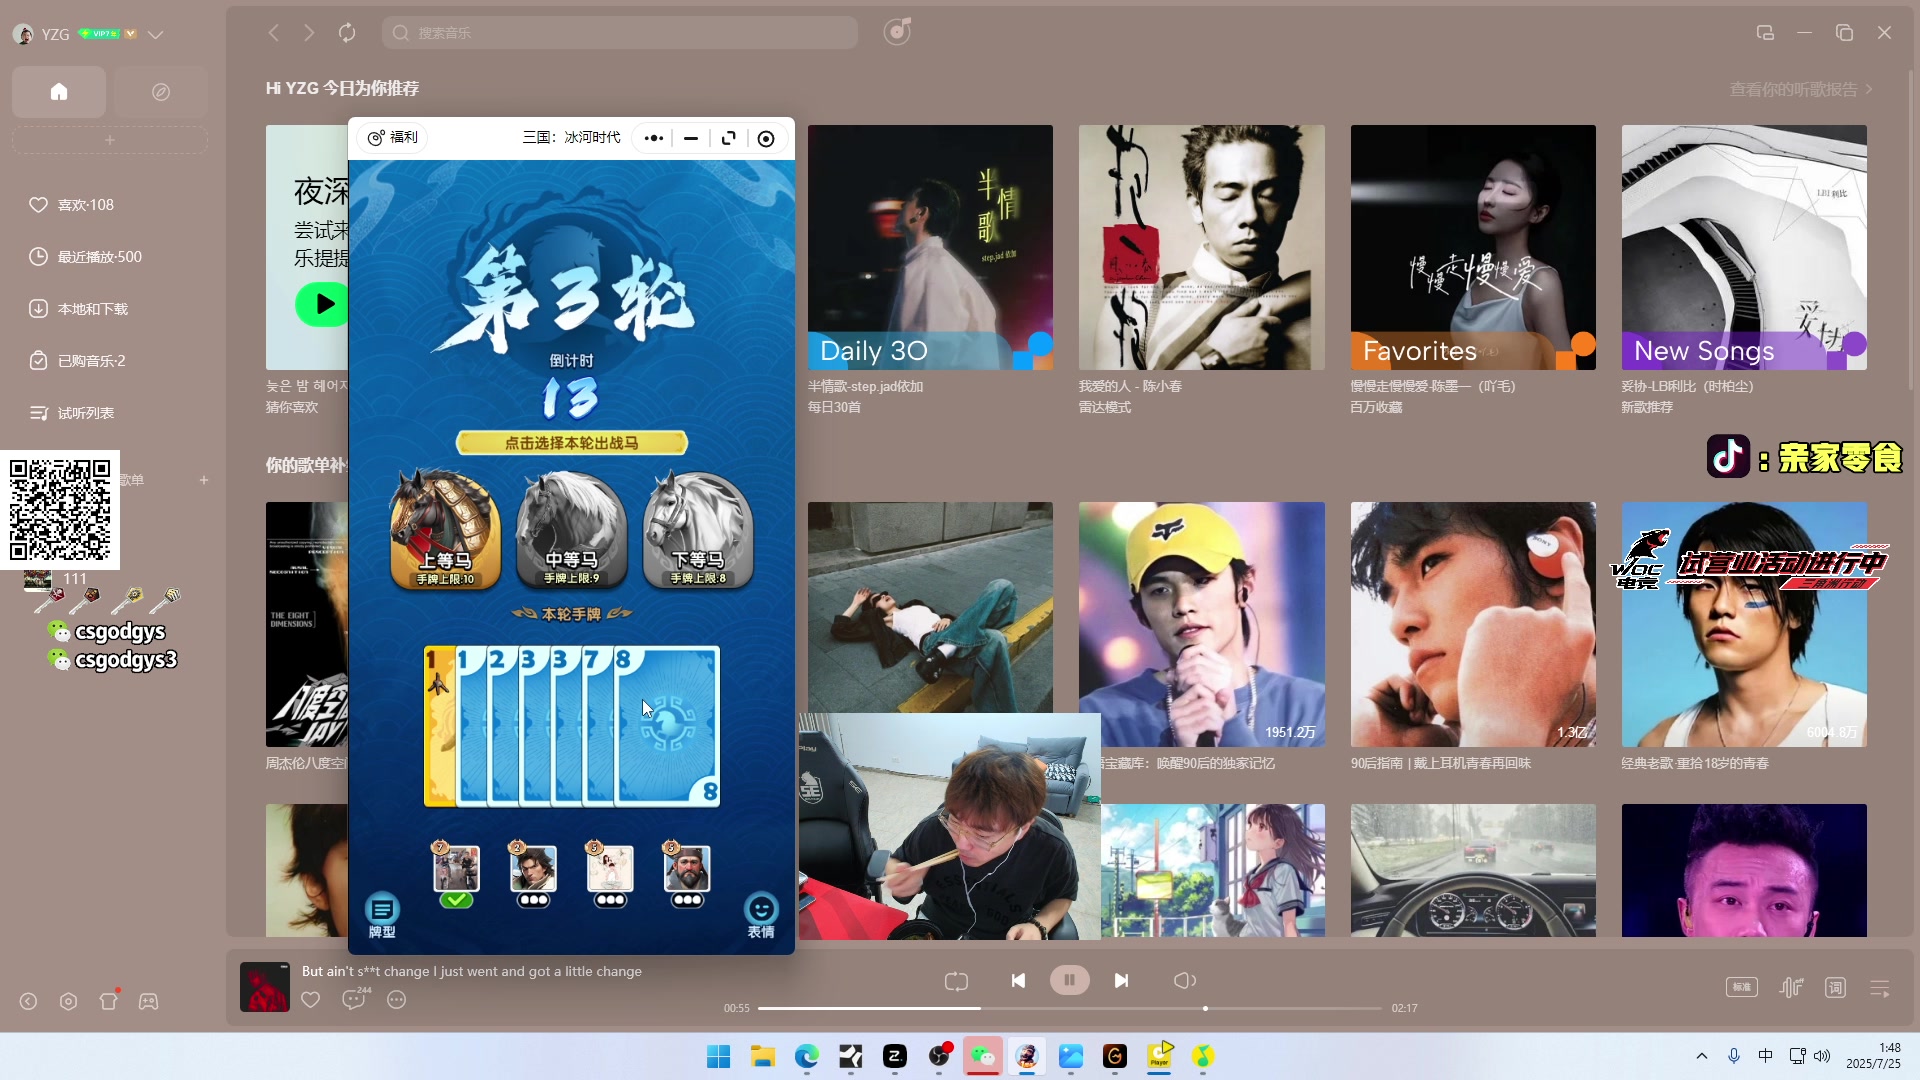
Task: Open the game window more options dots
Action: [x=654, y=139]
